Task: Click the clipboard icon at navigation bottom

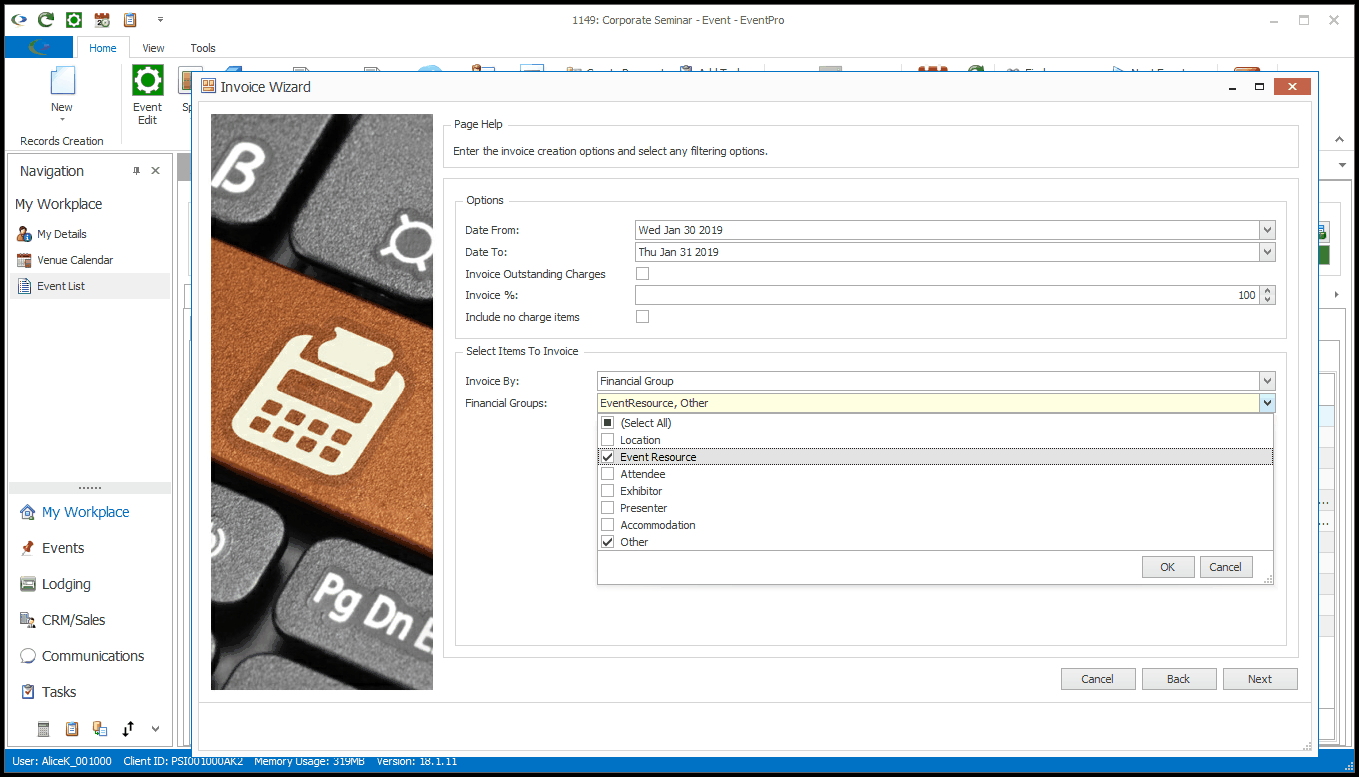Action: 72,729
